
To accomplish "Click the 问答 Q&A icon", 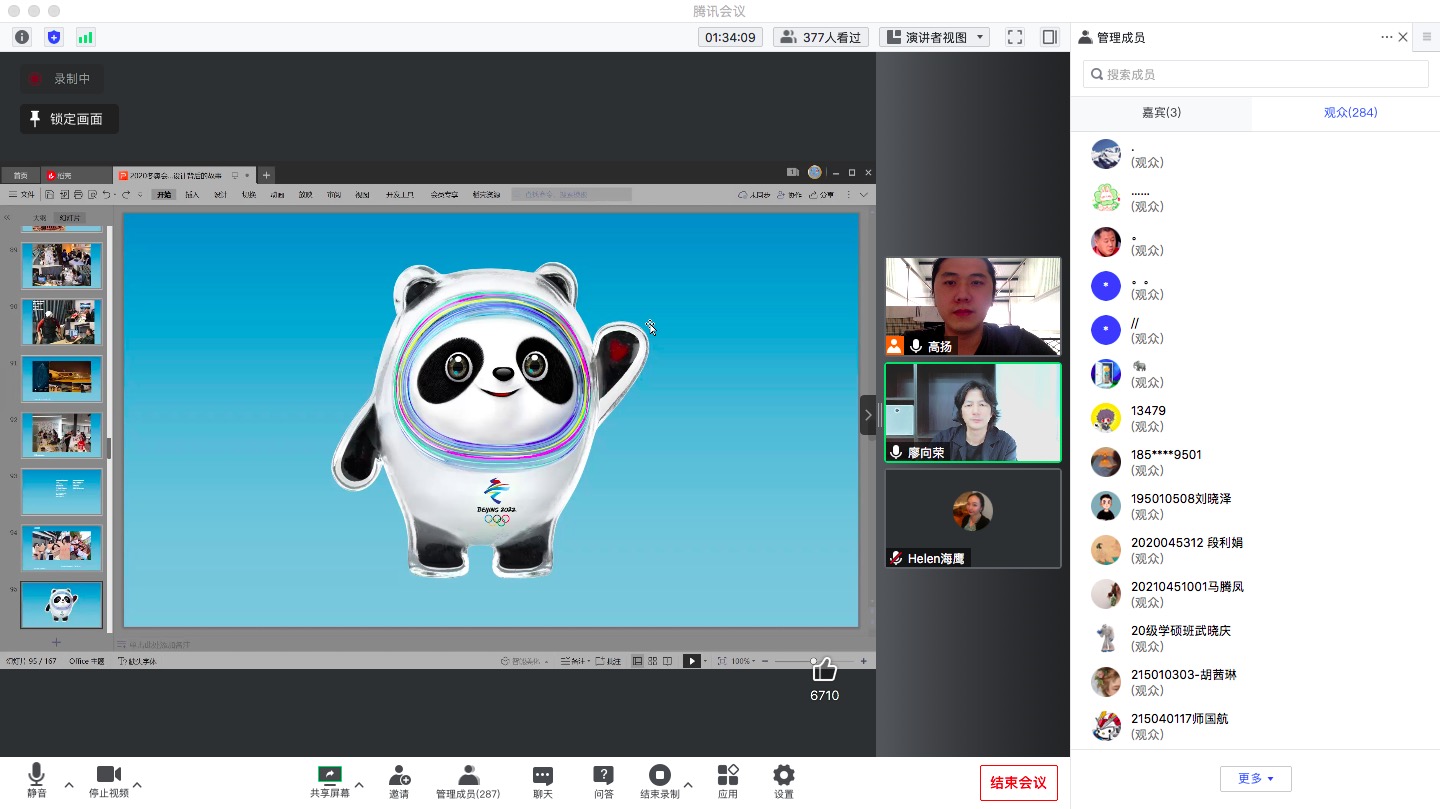I will 603,781.
